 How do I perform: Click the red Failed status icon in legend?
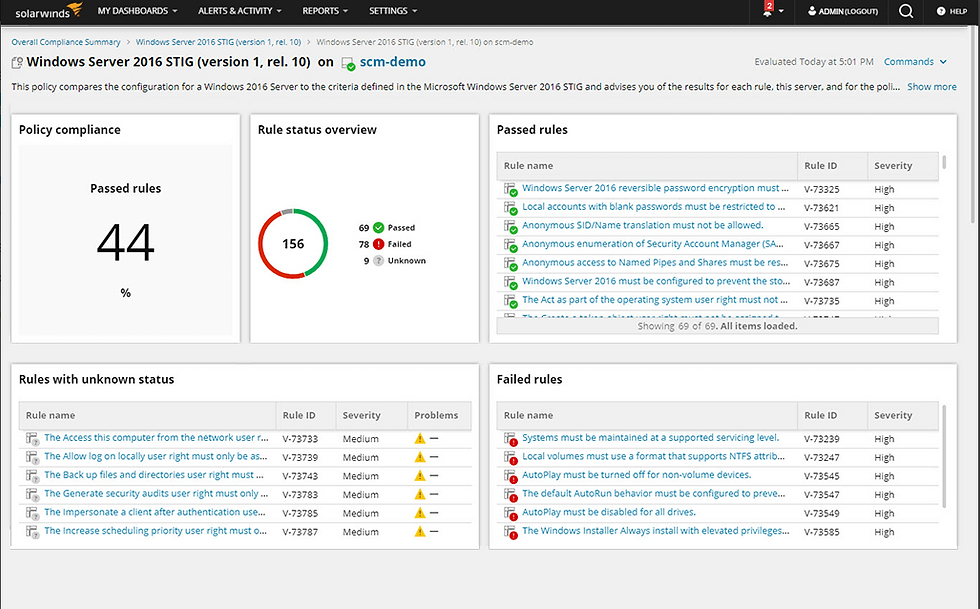[x=378, y=244]
